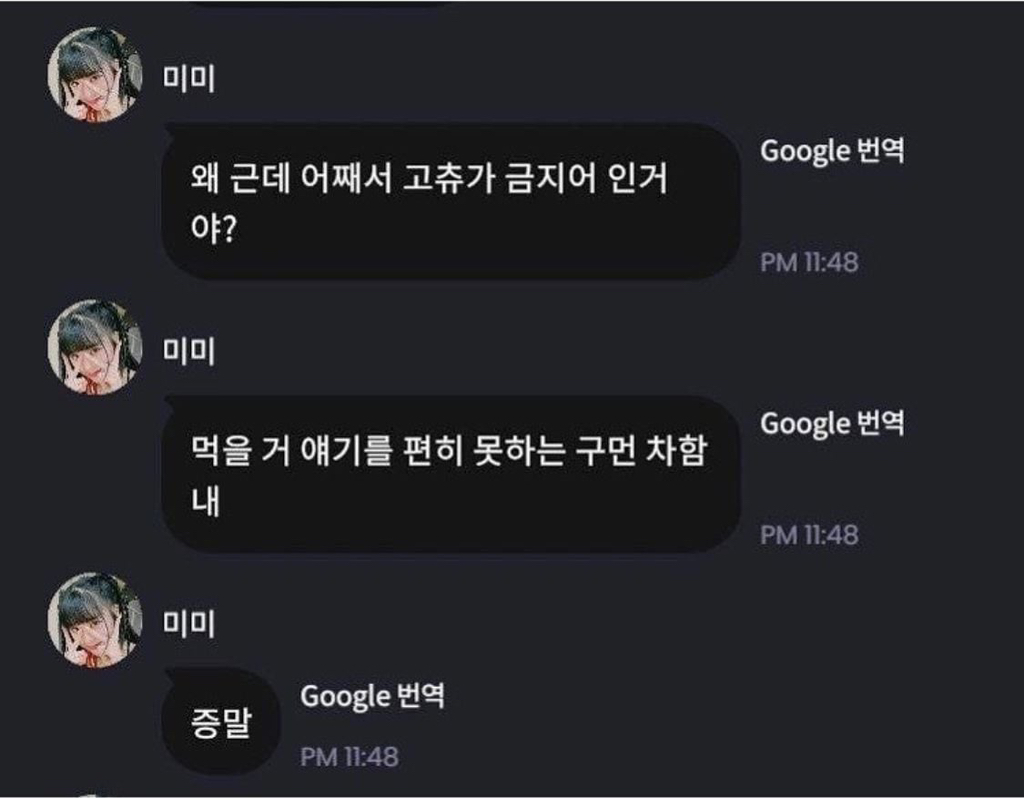This screenshot has width=1024, height=798.
Task: Select the message bubble asking about 금지어
Action: [450, 201]
